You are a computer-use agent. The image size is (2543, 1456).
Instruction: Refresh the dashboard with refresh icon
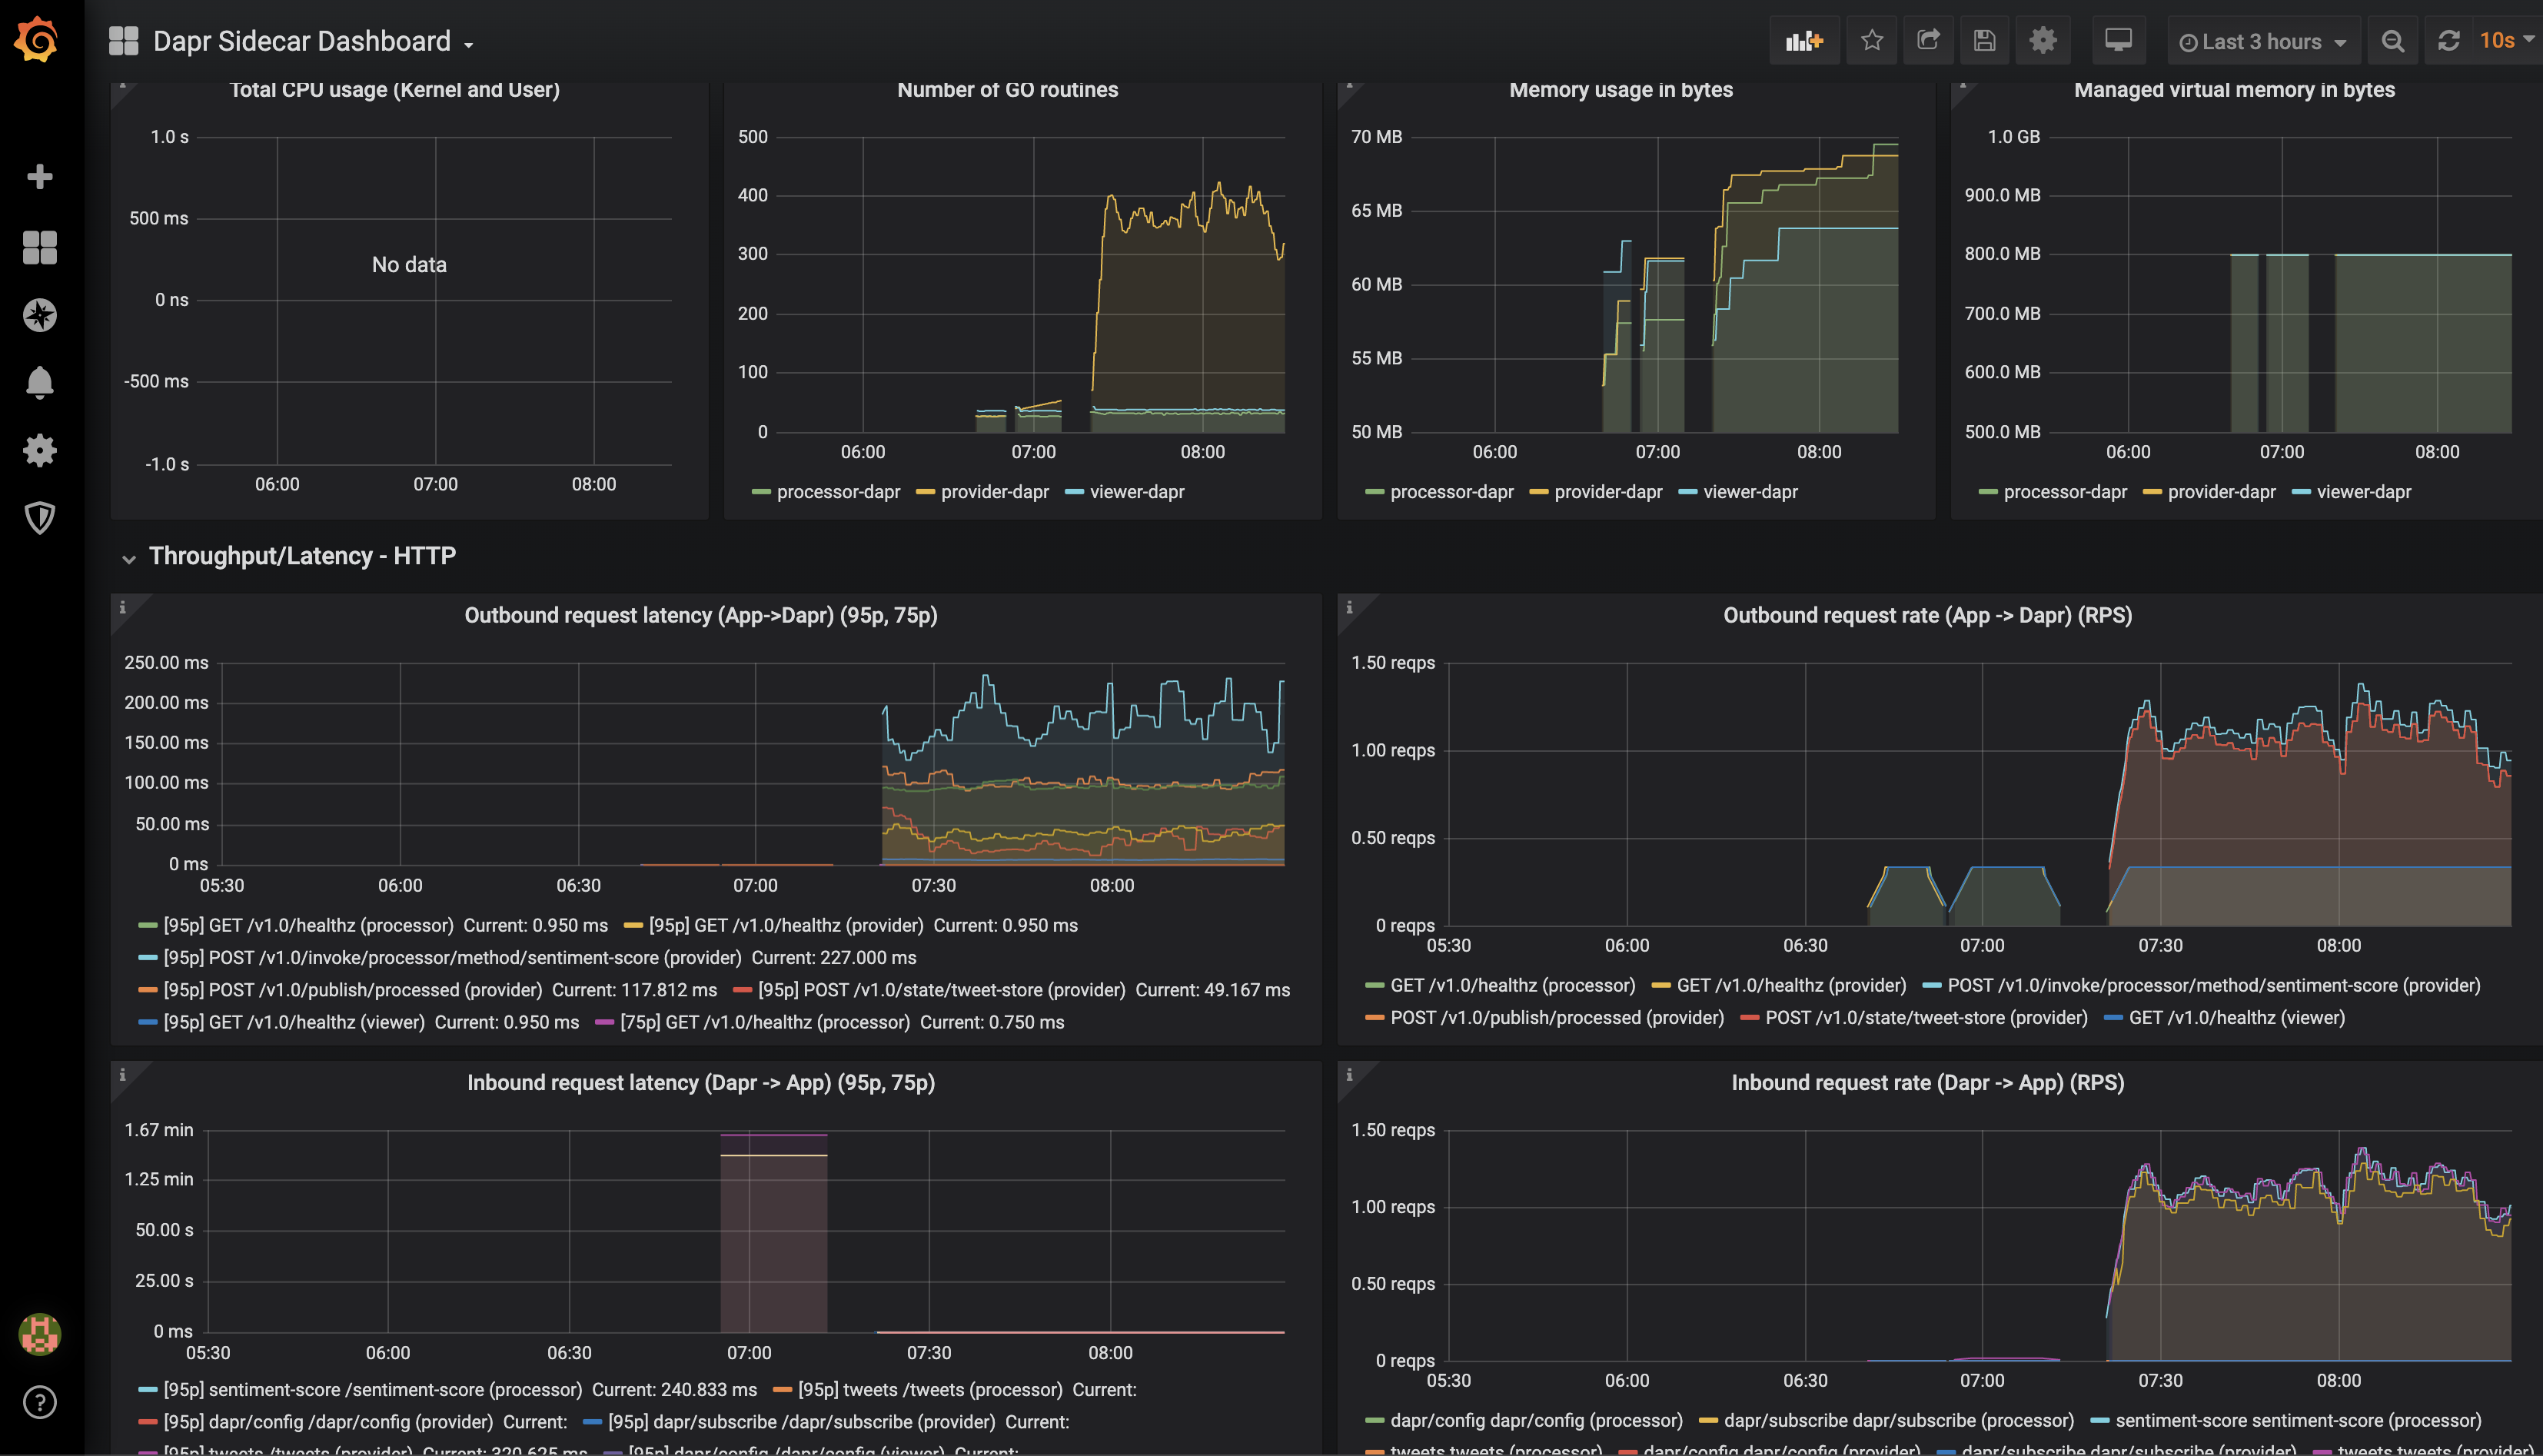tap(2448, 41)
